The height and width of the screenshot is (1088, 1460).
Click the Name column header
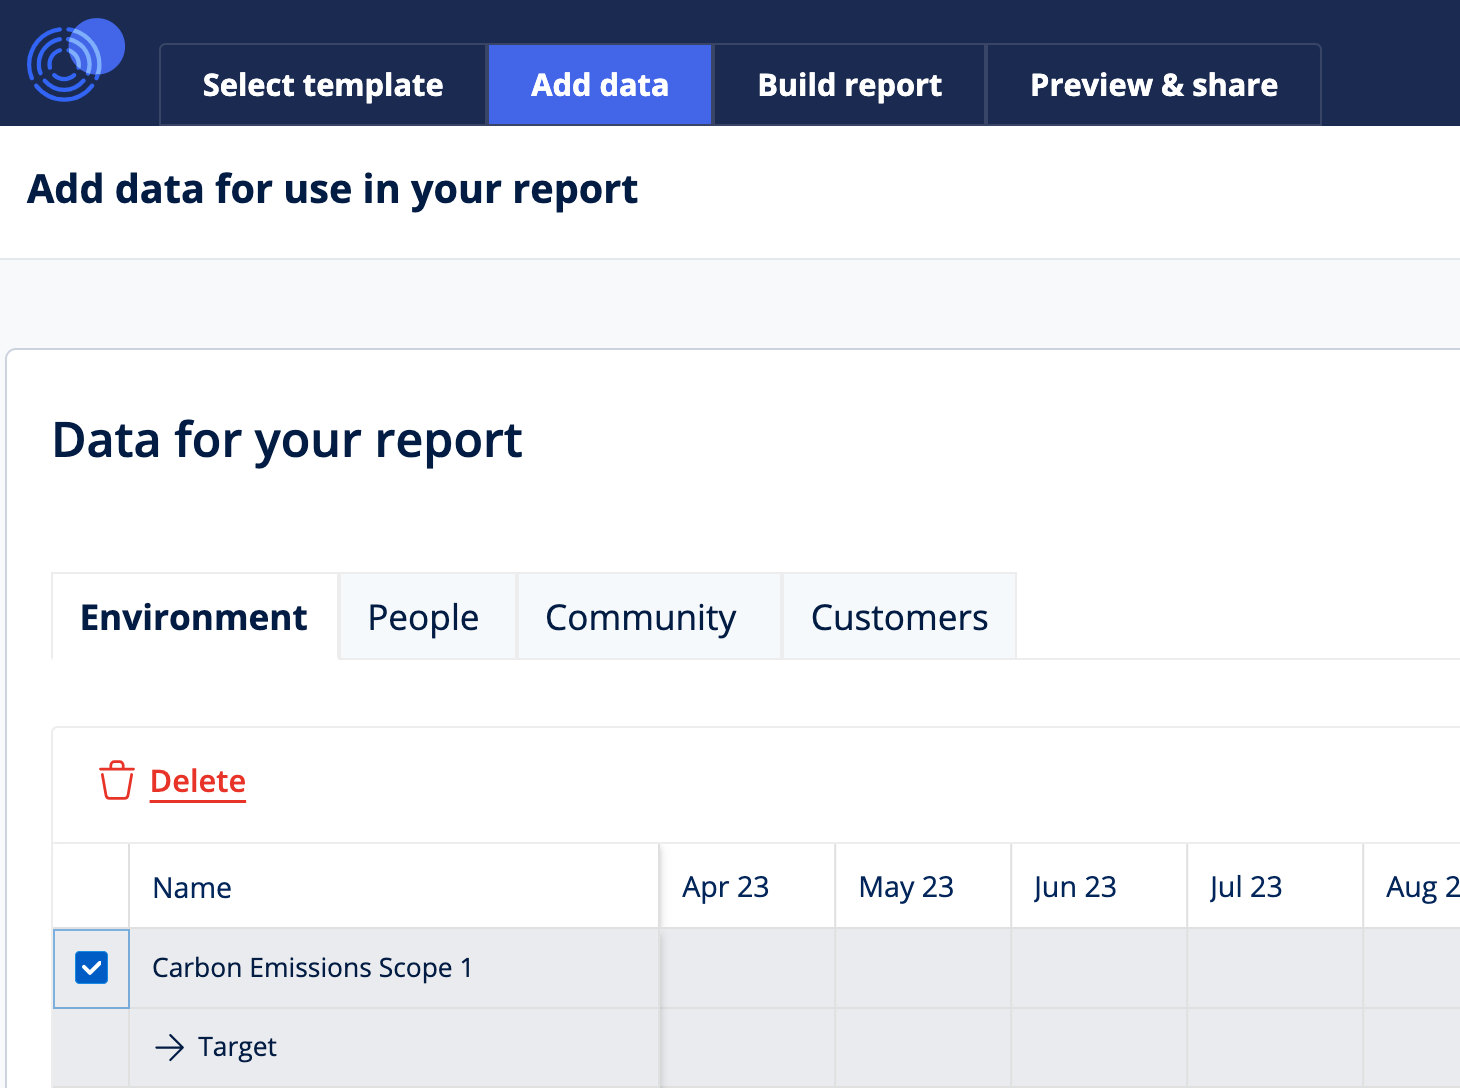(x=192, y=886)
